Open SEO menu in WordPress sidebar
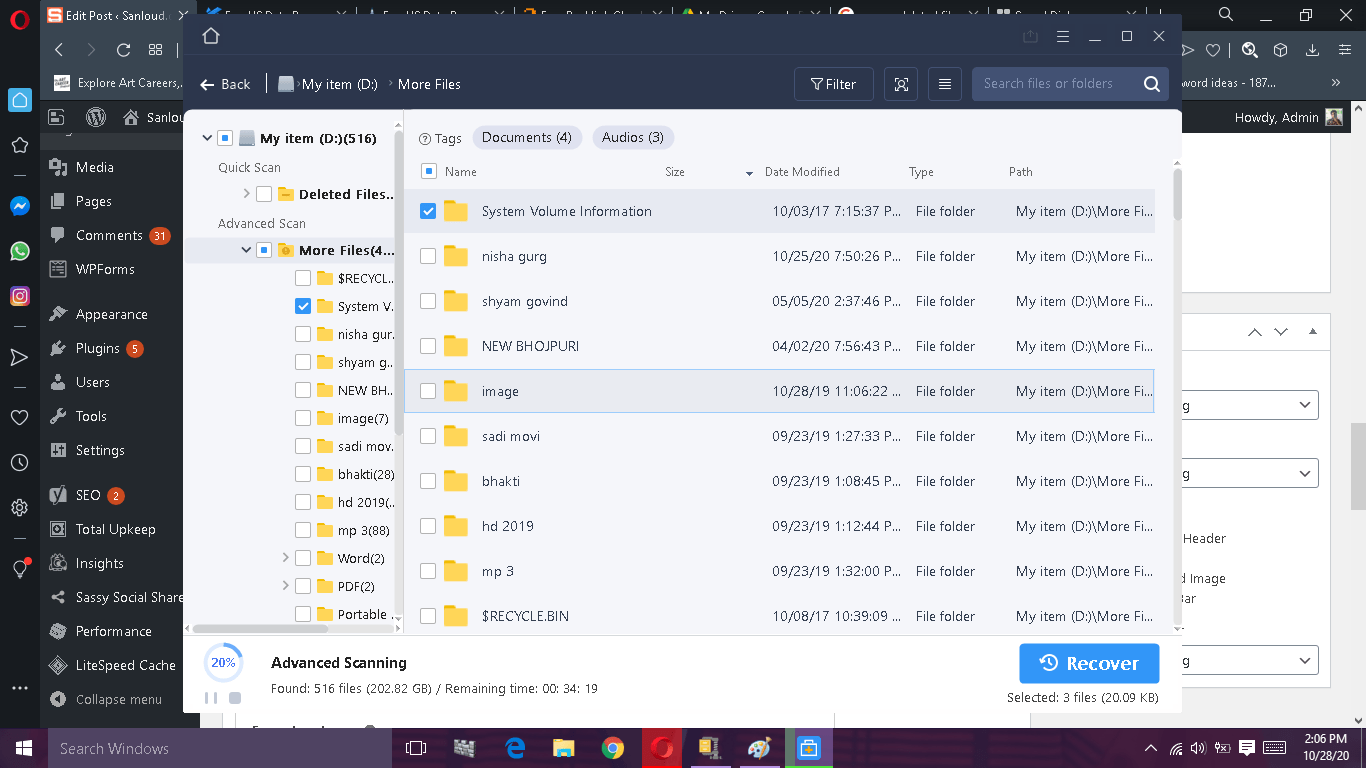The image size is (1366, 768). click(88, 495)
